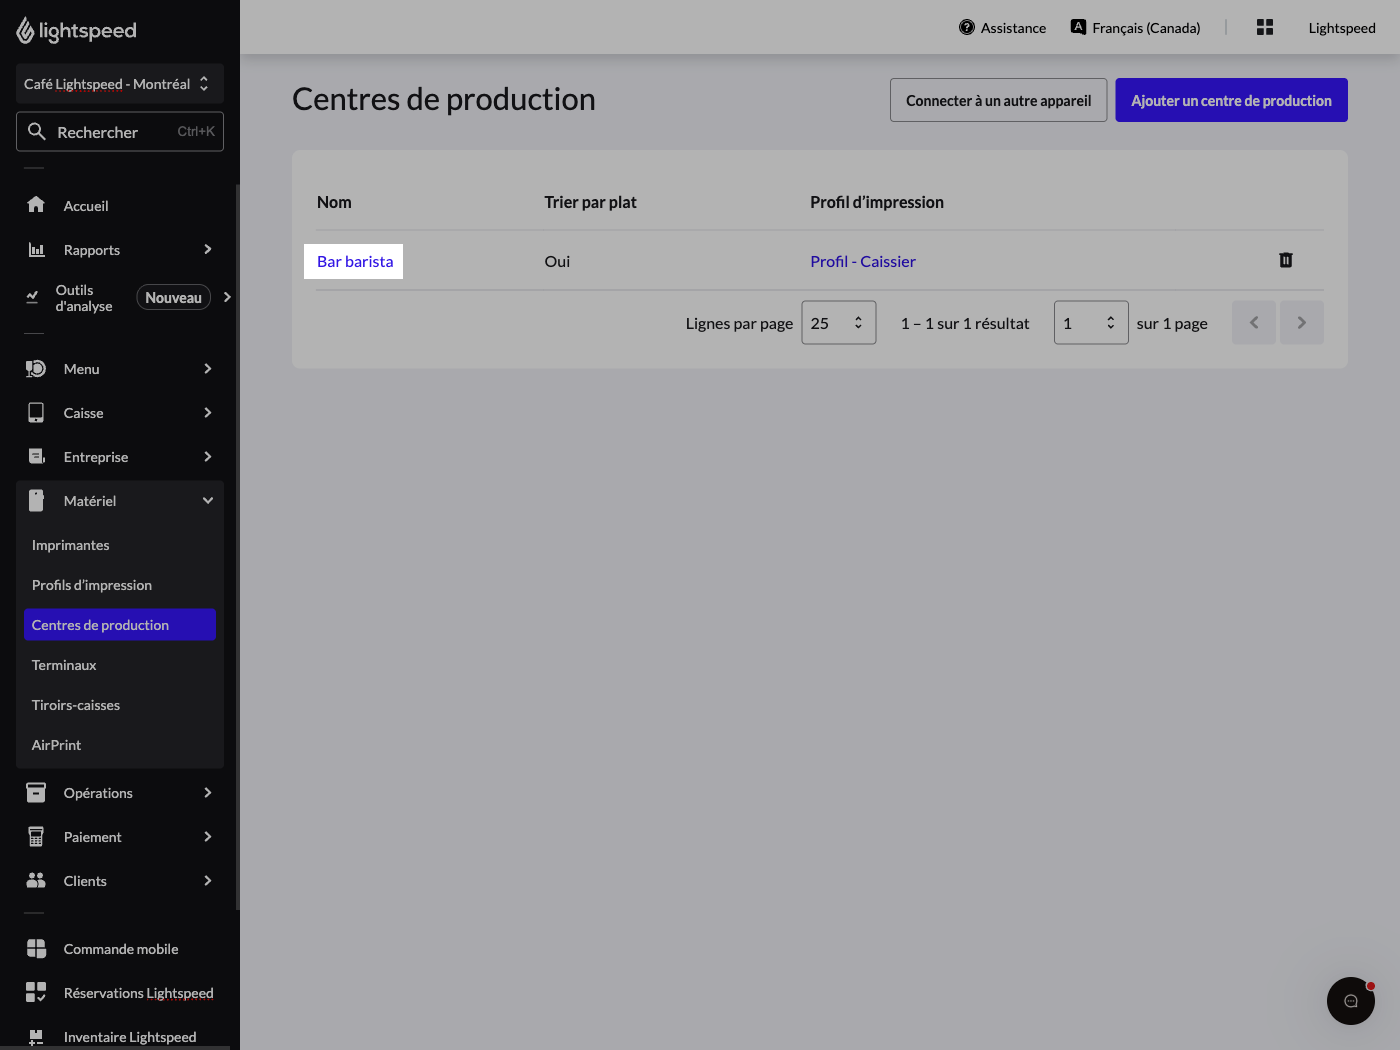Viewport: 1400px width, 1050px height.
Task: Open the page number selector
Action: pos(1091,323)
